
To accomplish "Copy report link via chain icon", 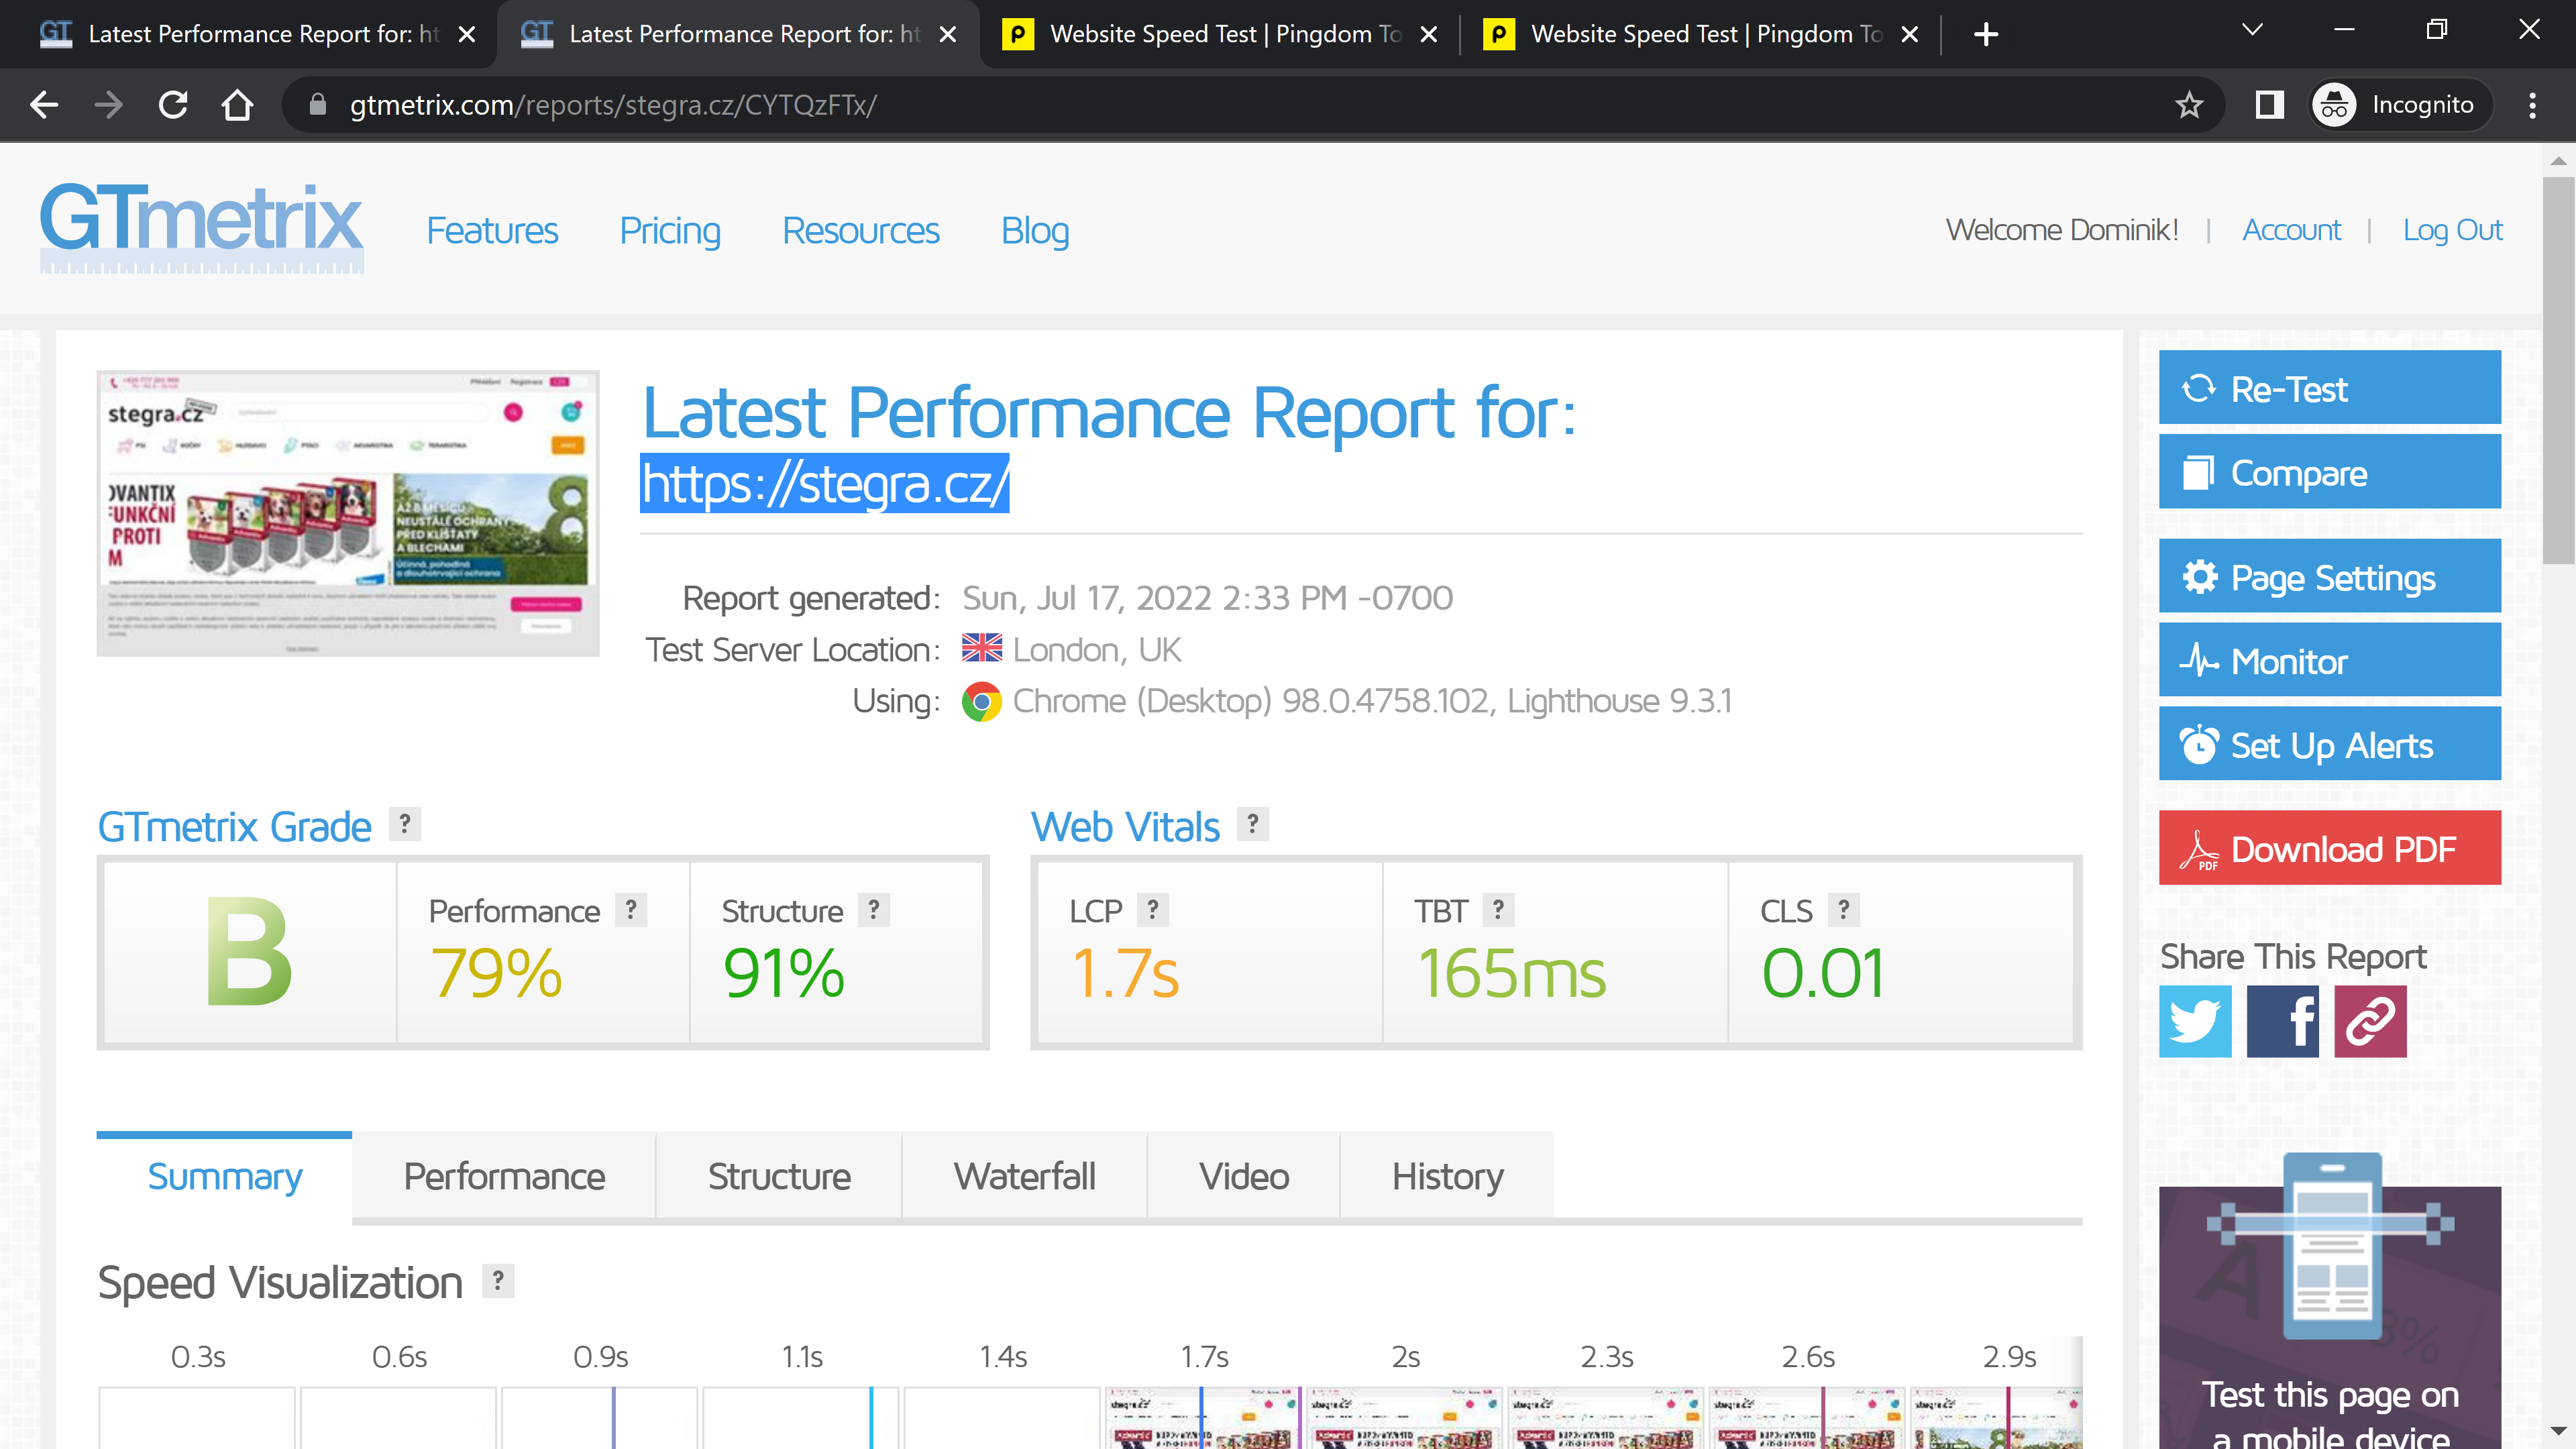I will coord(2370,1021).
